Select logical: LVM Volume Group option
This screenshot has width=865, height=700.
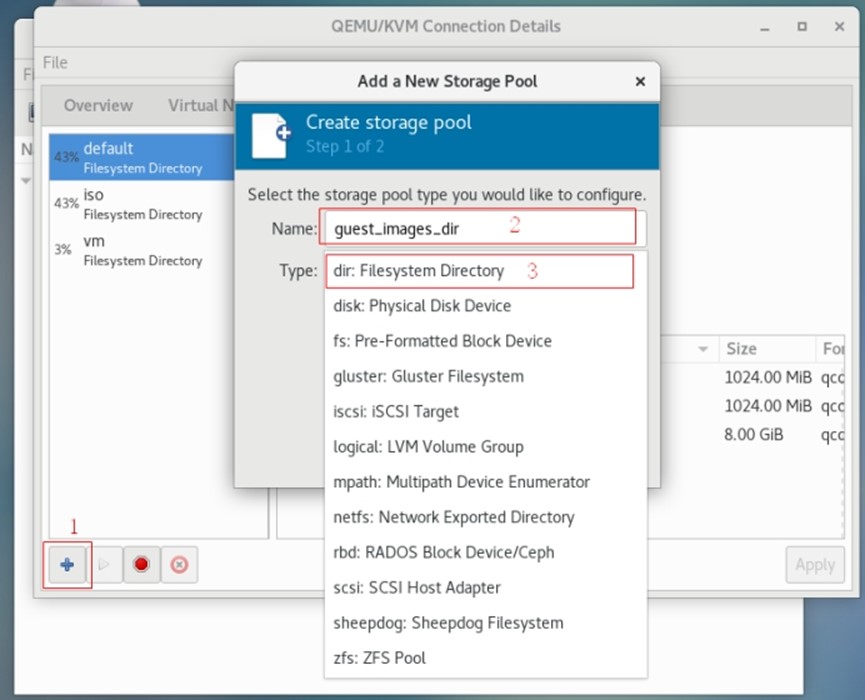tap(485, 446)
